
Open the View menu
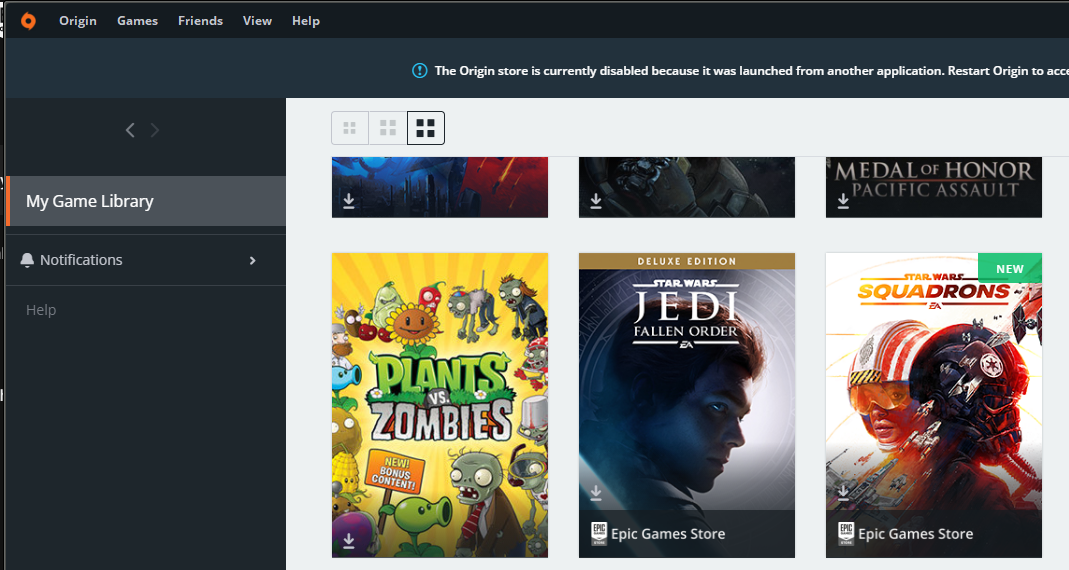(257, 21)
